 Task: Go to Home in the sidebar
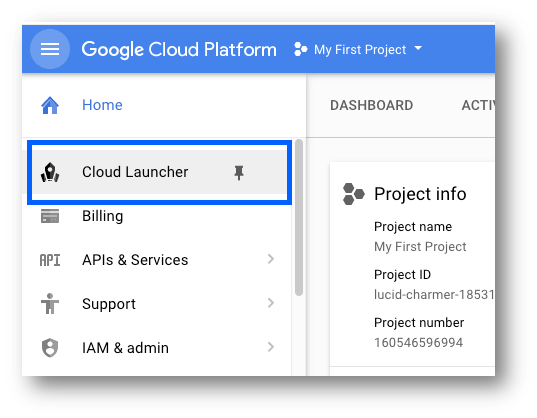tap(102, 105)
